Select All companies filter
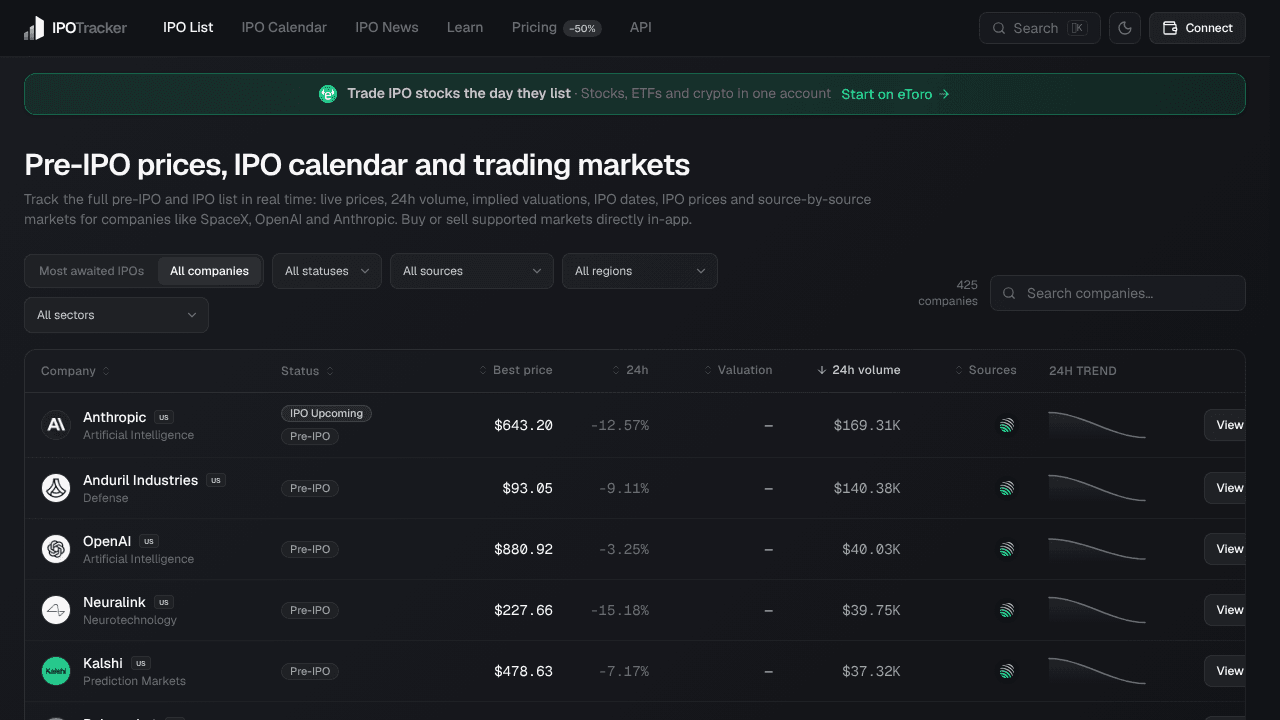The width and height of the screenshot is (1280, 720). (209, 271)
